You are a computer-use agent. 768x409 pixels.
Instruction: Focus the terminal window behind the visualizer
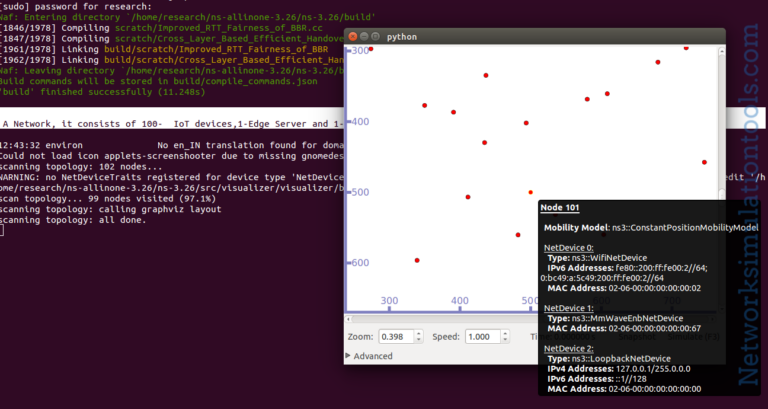click(x=150, y=300)
